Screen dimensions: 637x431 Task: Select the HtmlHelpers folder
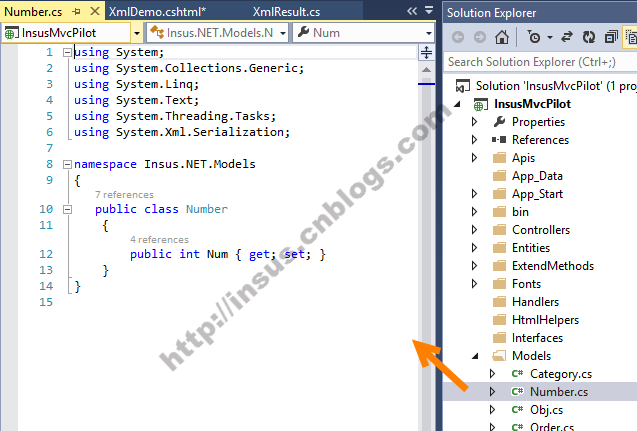coord(545,320)
